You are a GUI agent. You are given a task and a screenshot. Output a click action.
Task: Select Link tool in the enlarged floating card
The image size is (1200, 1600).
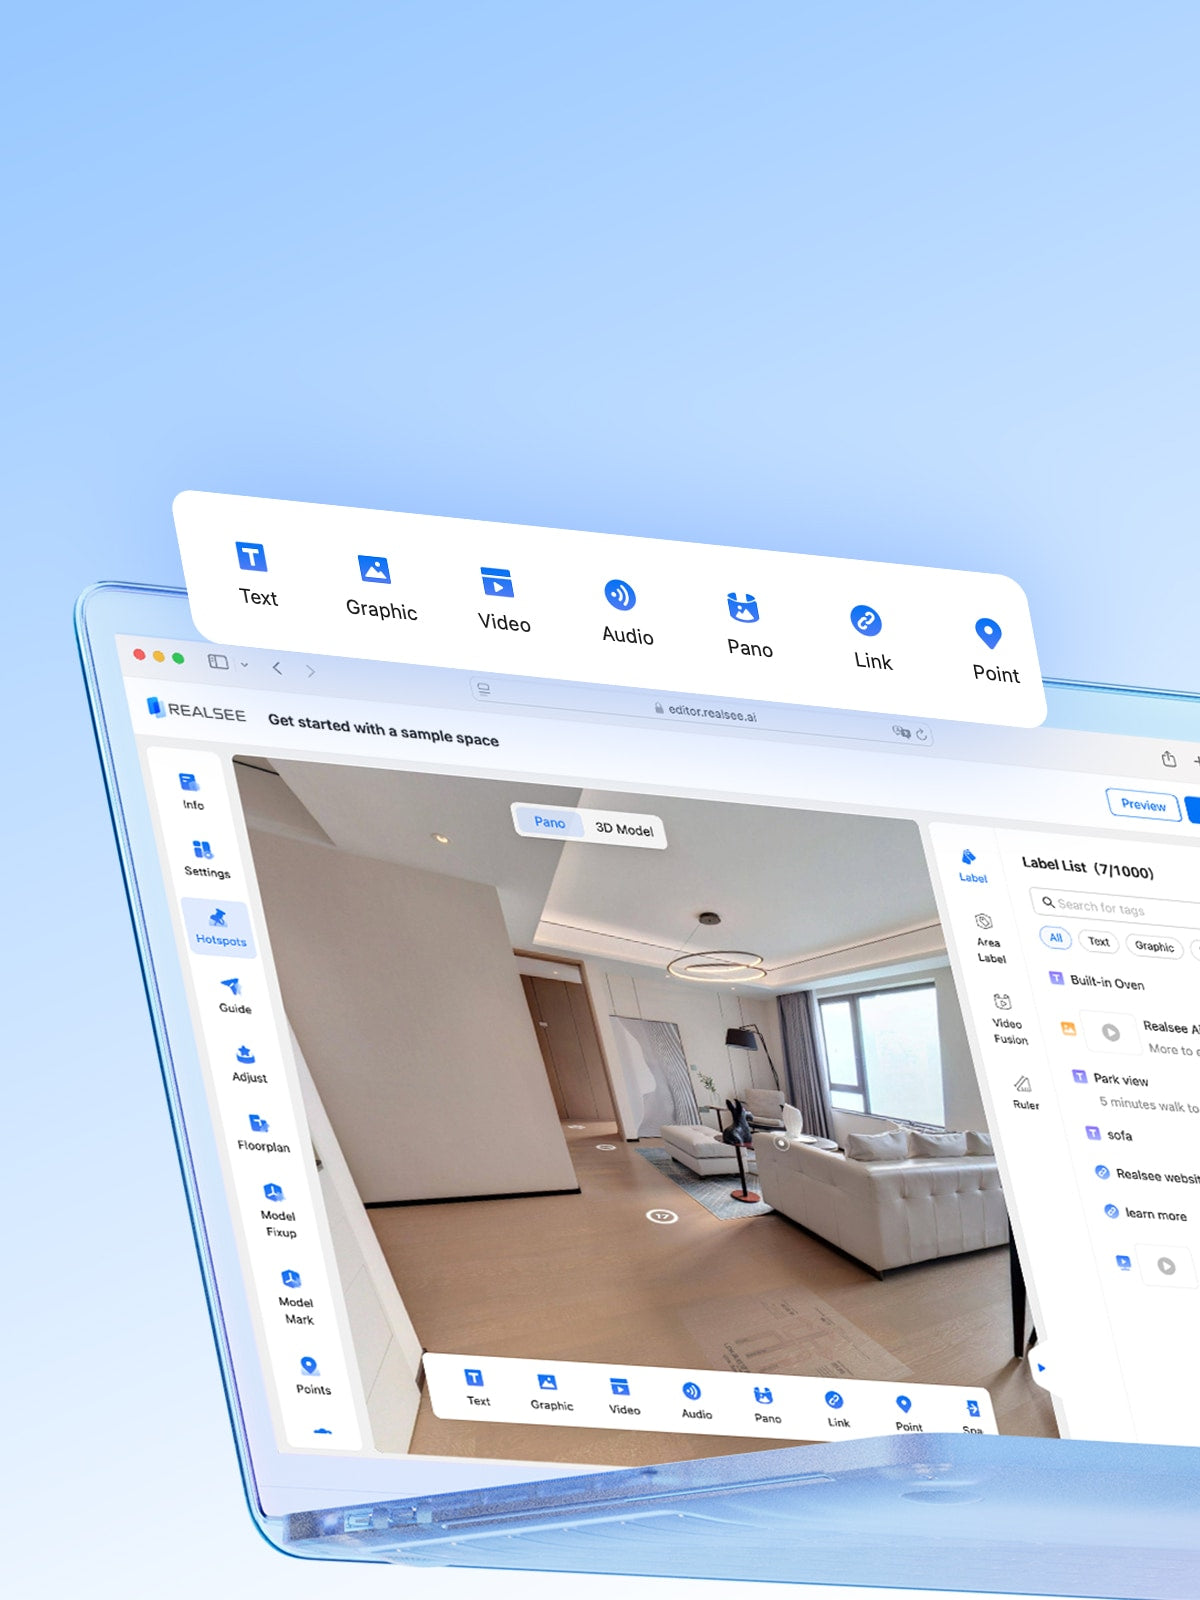(870, 639)
